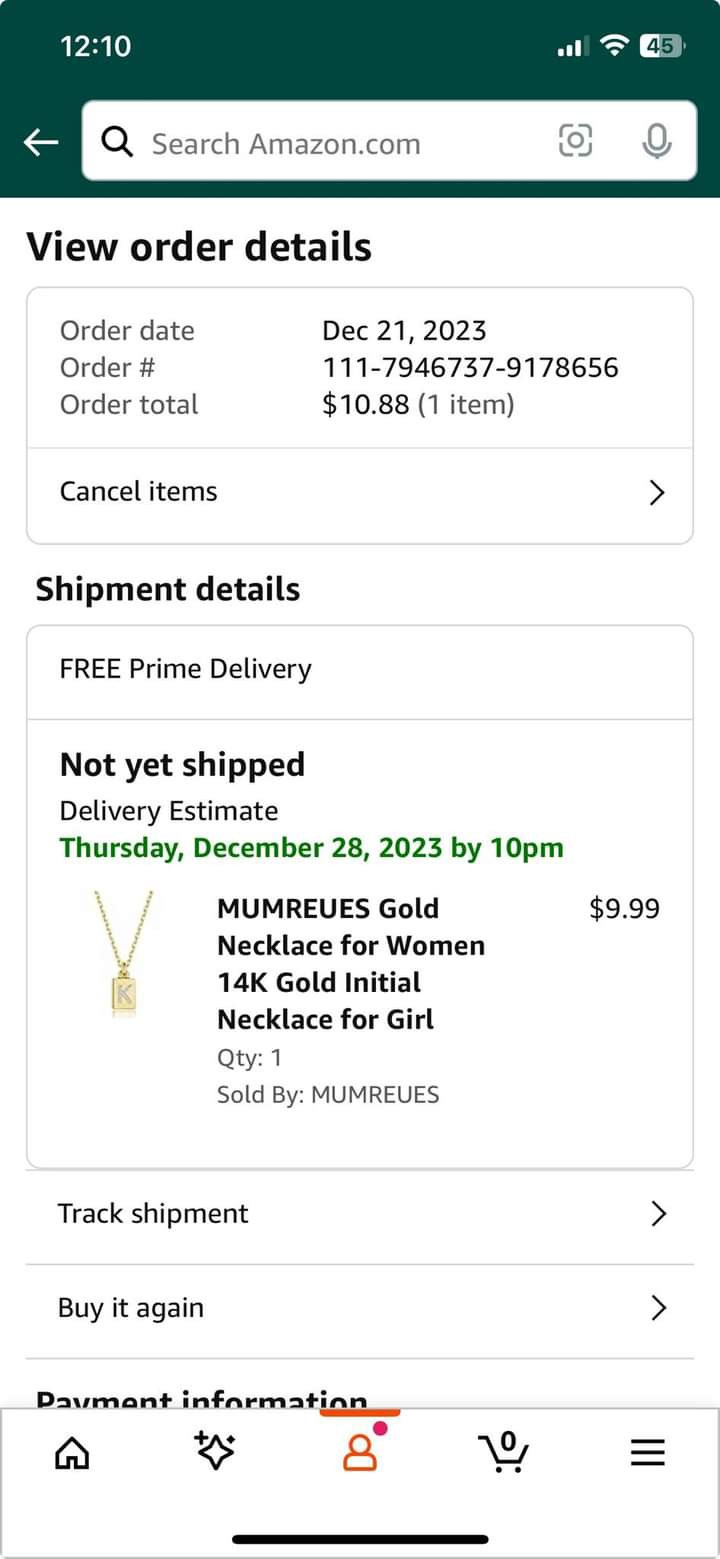720x1559 pixels.
Task: Expand Track shipment chevron
Action: [658, 1214]
